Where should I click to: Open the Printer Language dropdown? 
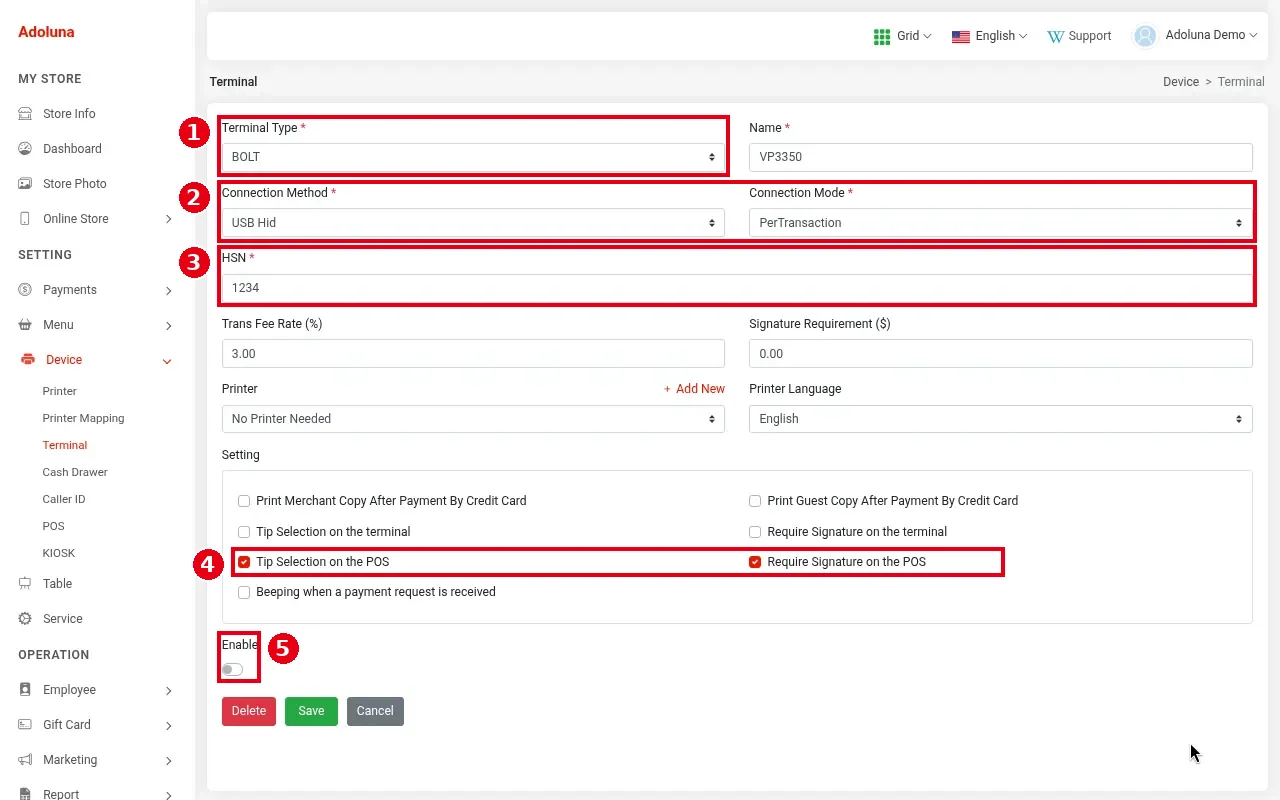click(1001, 419)
